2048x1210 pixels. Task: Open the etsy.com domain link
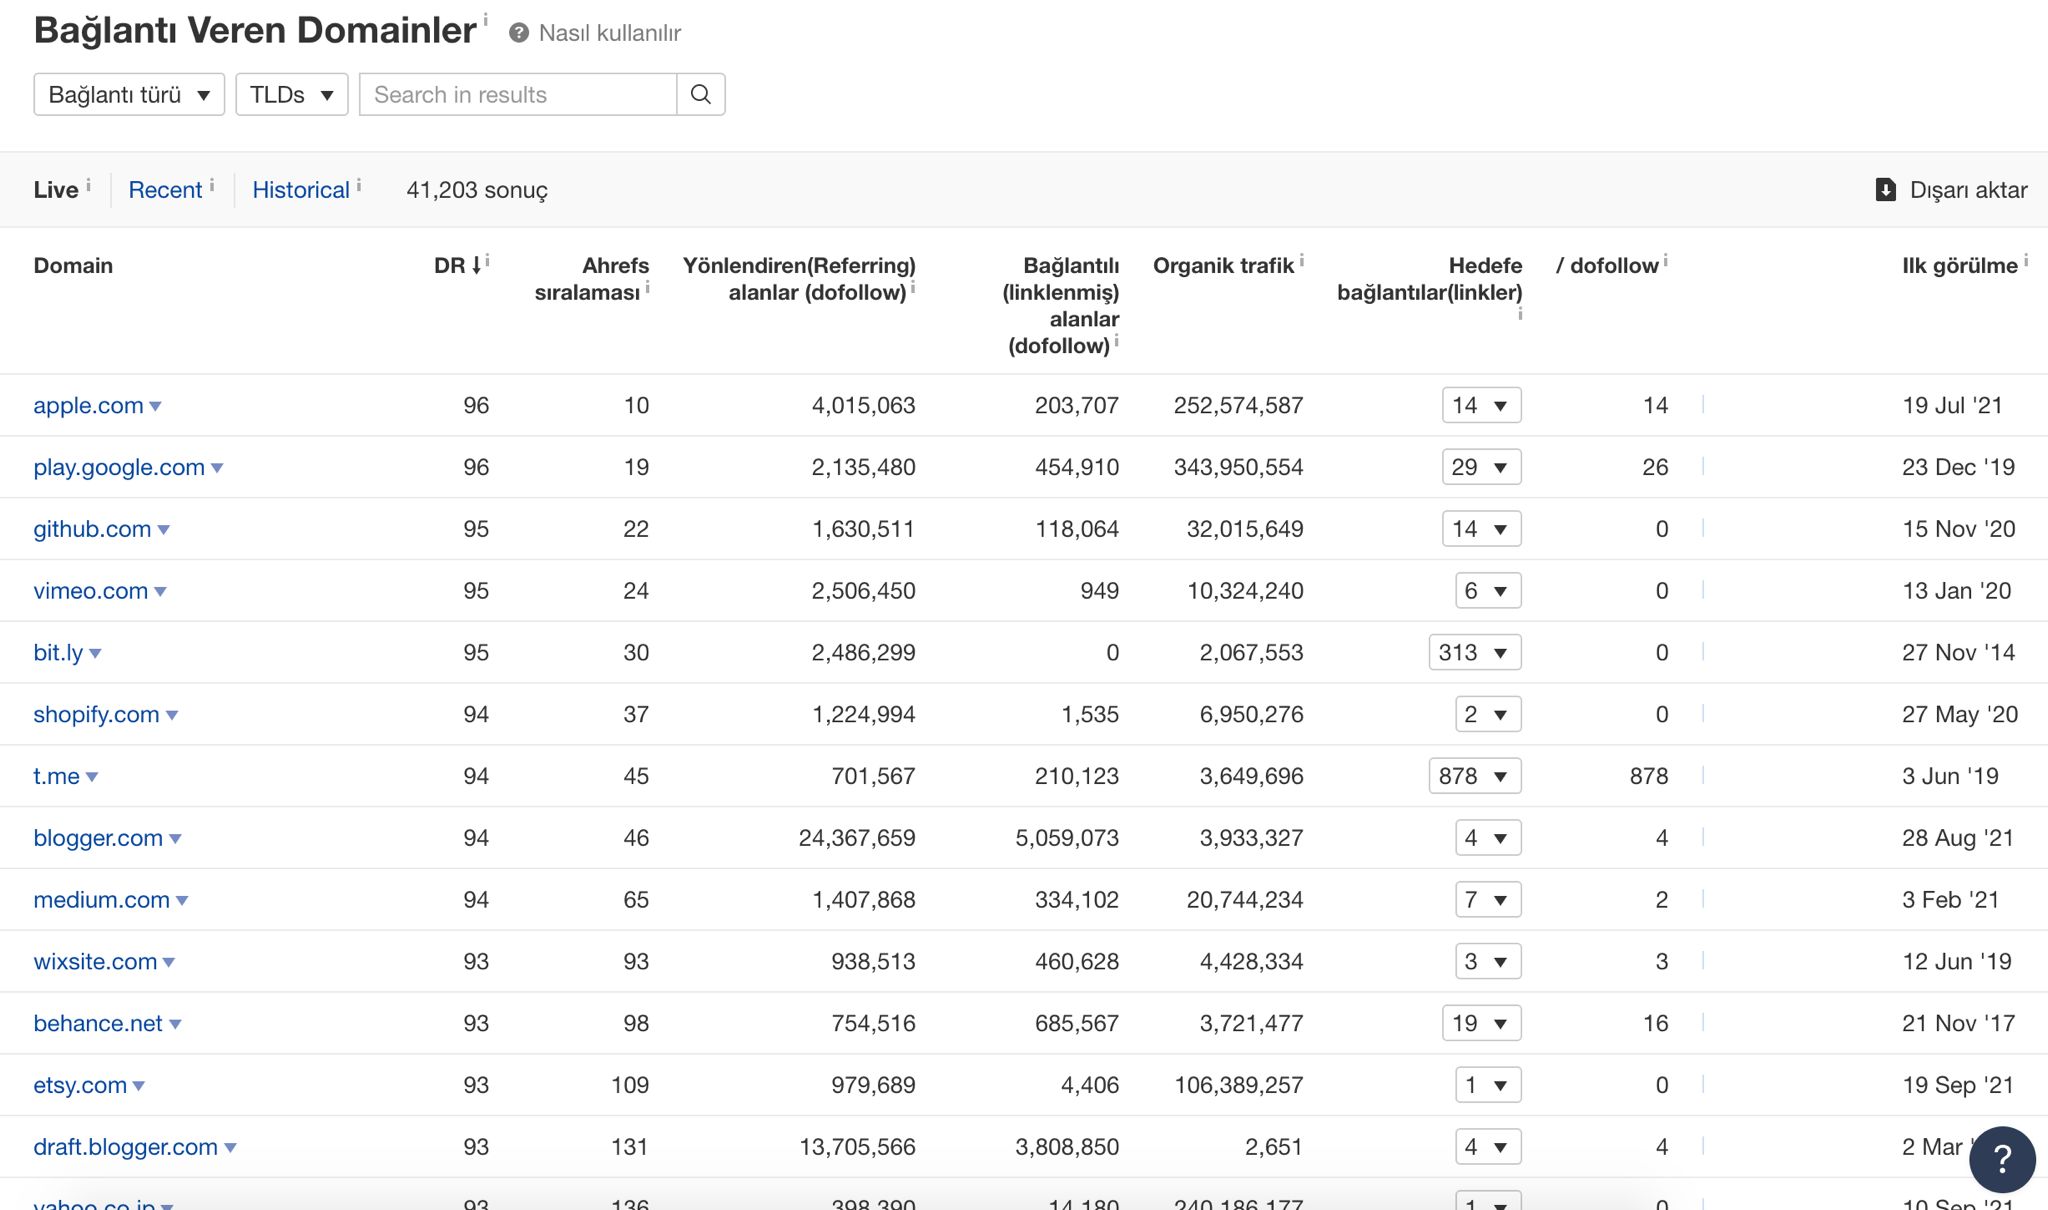click(x=80, y=1085)
